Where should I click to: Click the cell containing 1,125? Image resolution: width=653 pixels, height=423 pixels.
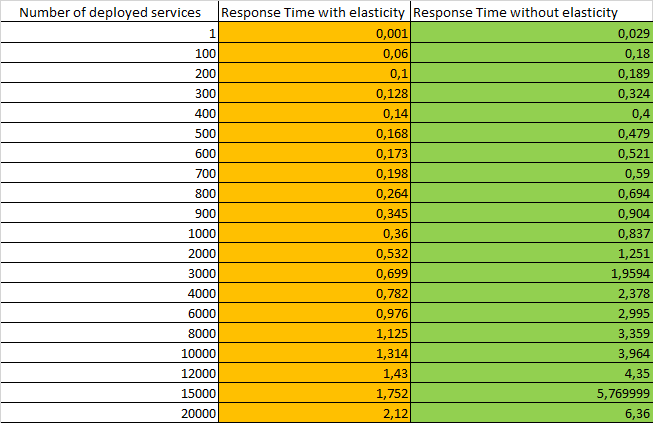(314, 332)
